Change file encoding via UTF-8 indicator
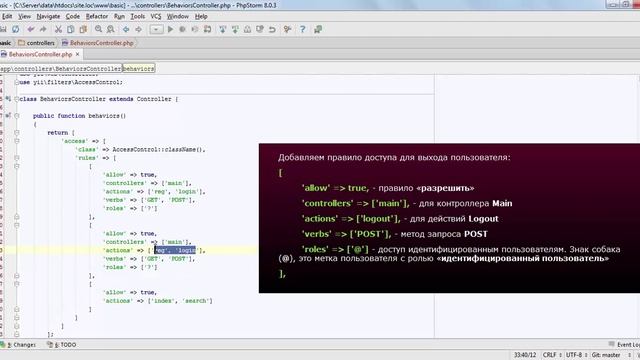Image resolution: width=640 pixels, height=360 pixels. point(576,355)
